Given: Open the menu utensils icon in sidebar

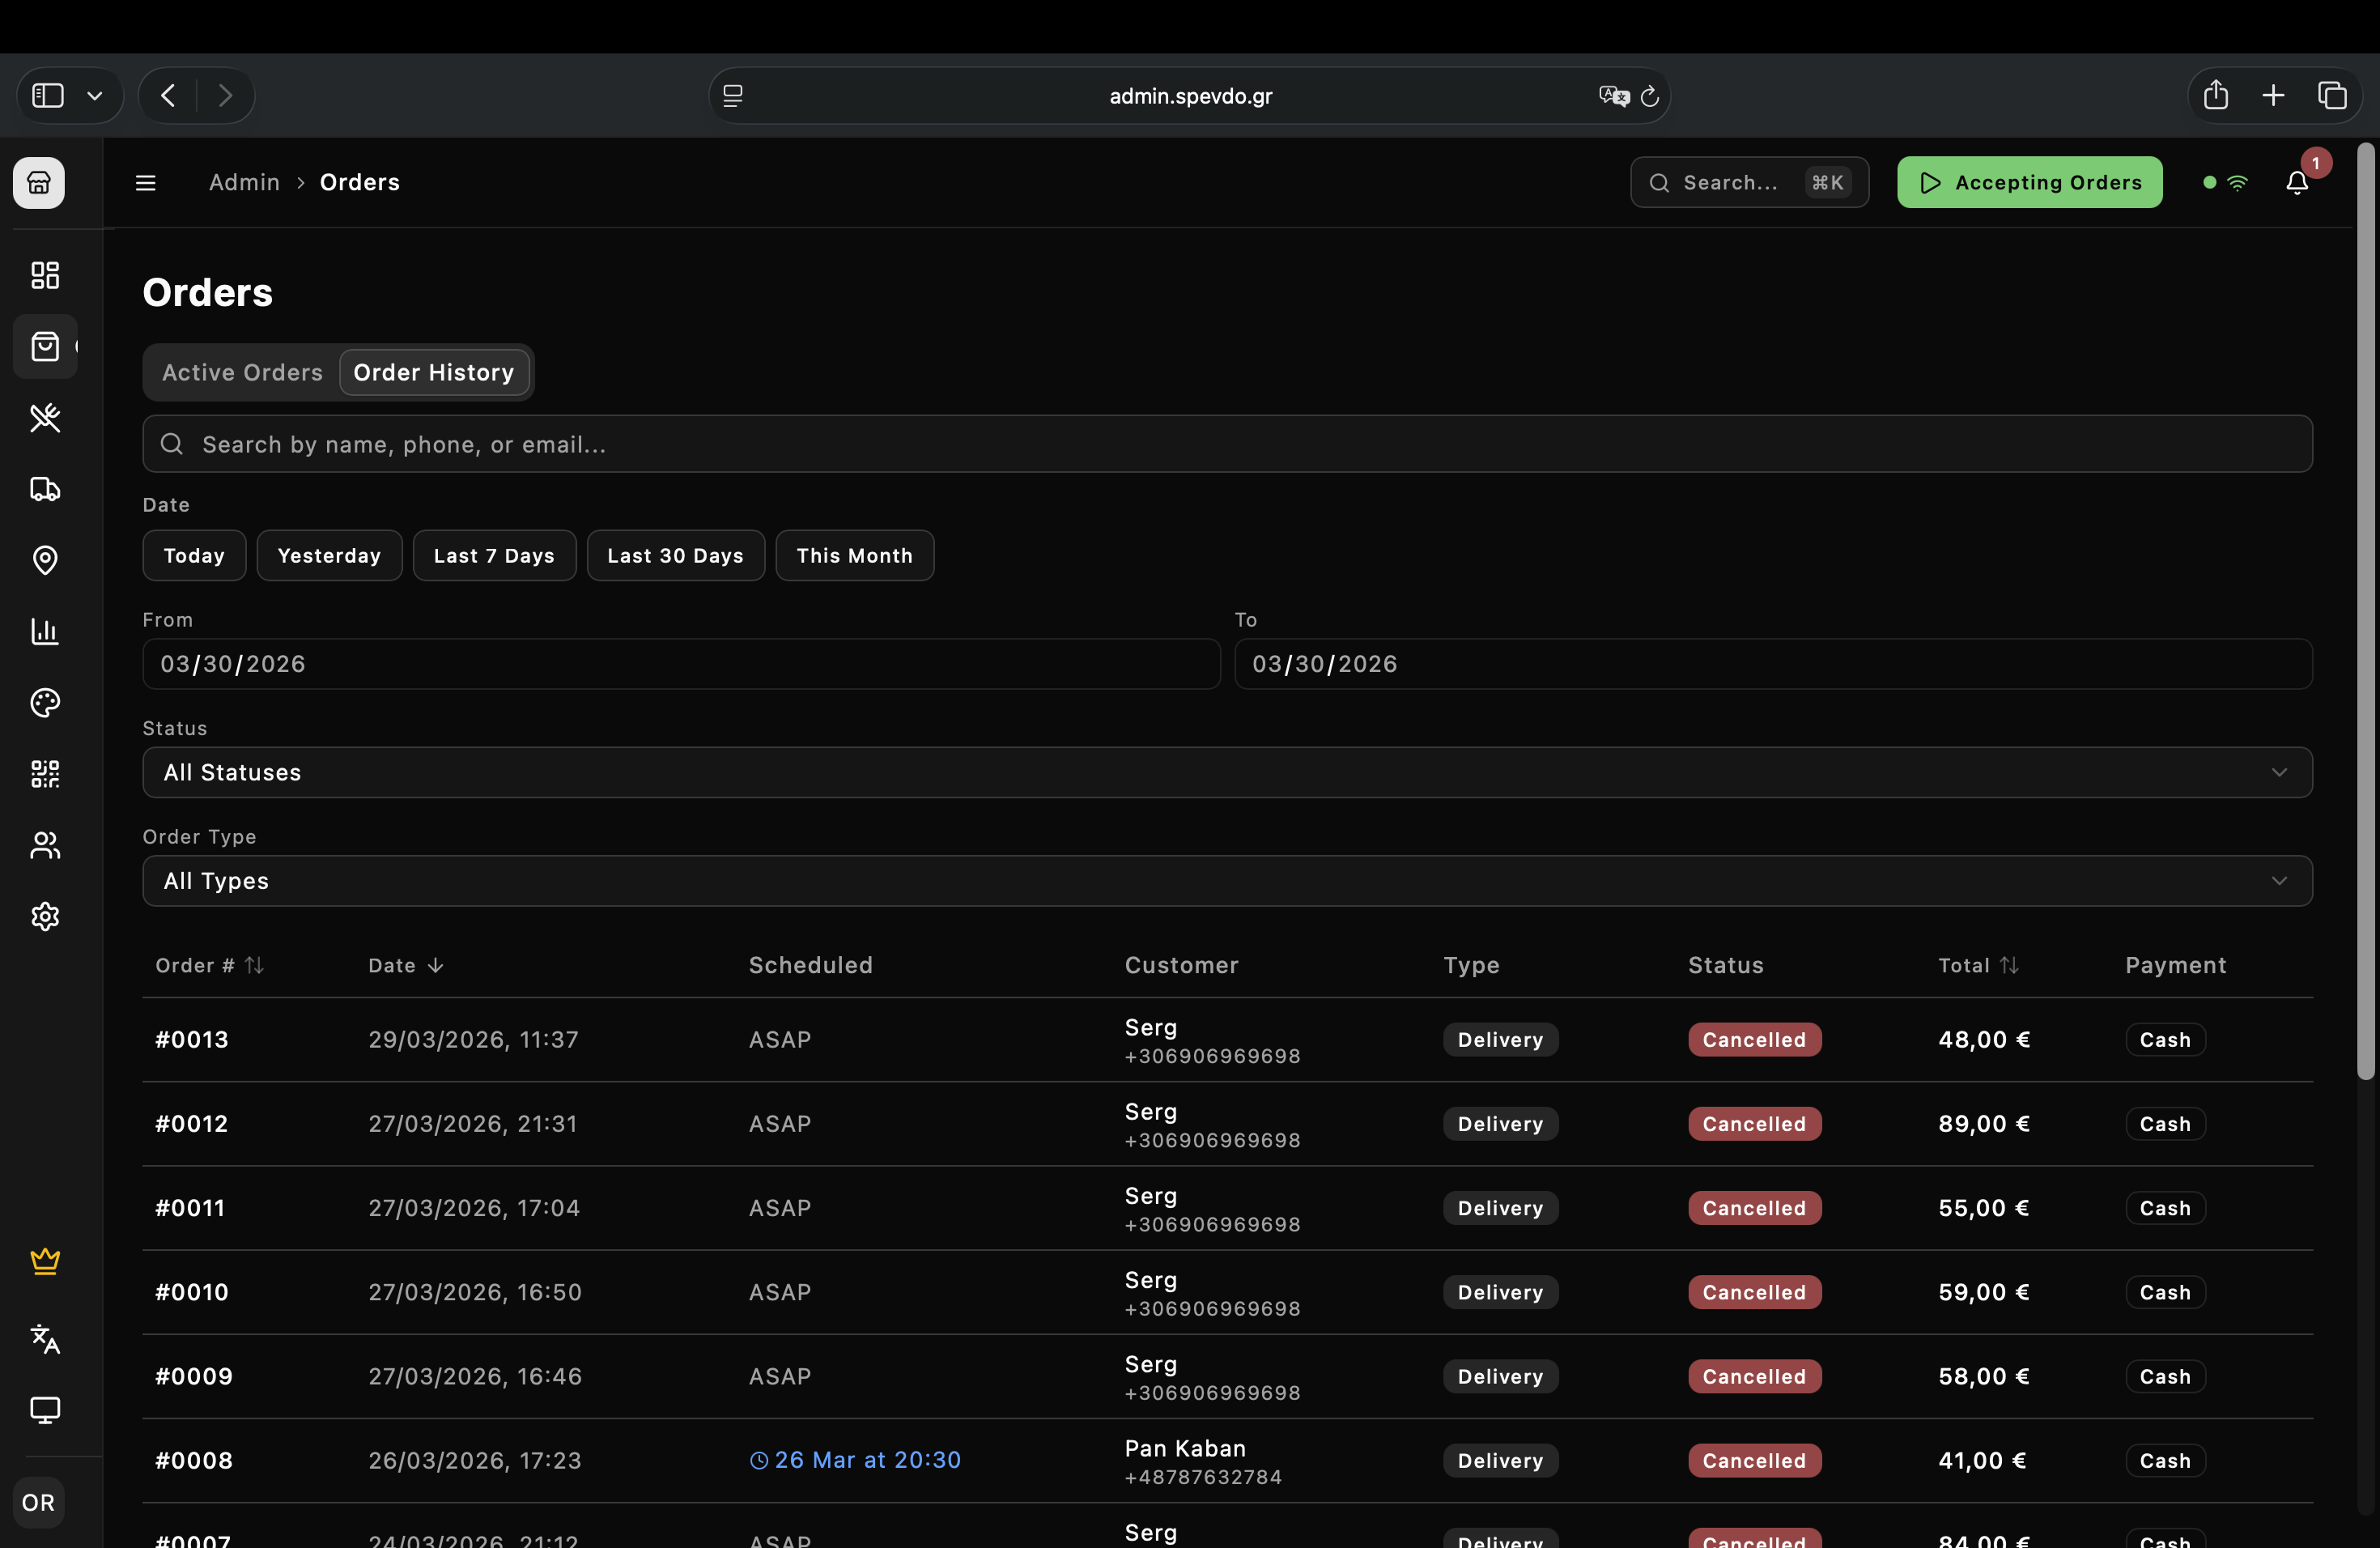Looking at the screenshot, I should coord(45,417).
